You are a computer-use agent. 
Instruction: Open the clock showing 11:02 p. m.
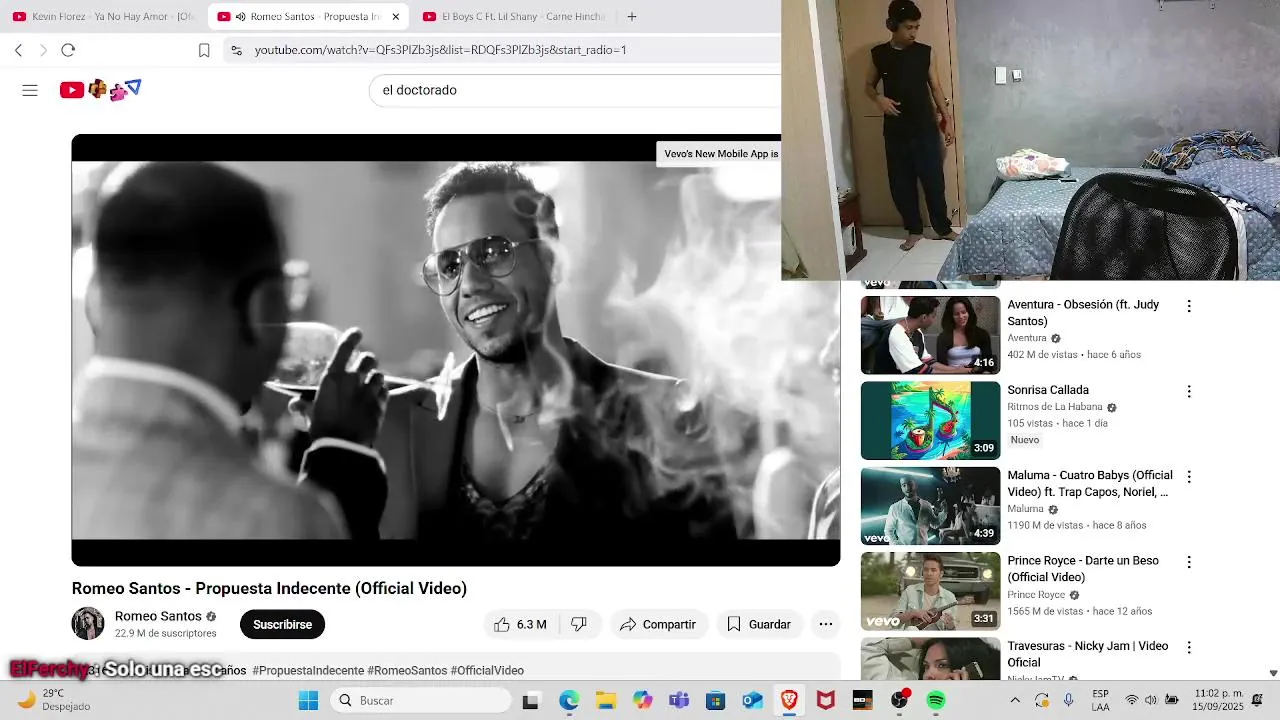[1217, 700]
